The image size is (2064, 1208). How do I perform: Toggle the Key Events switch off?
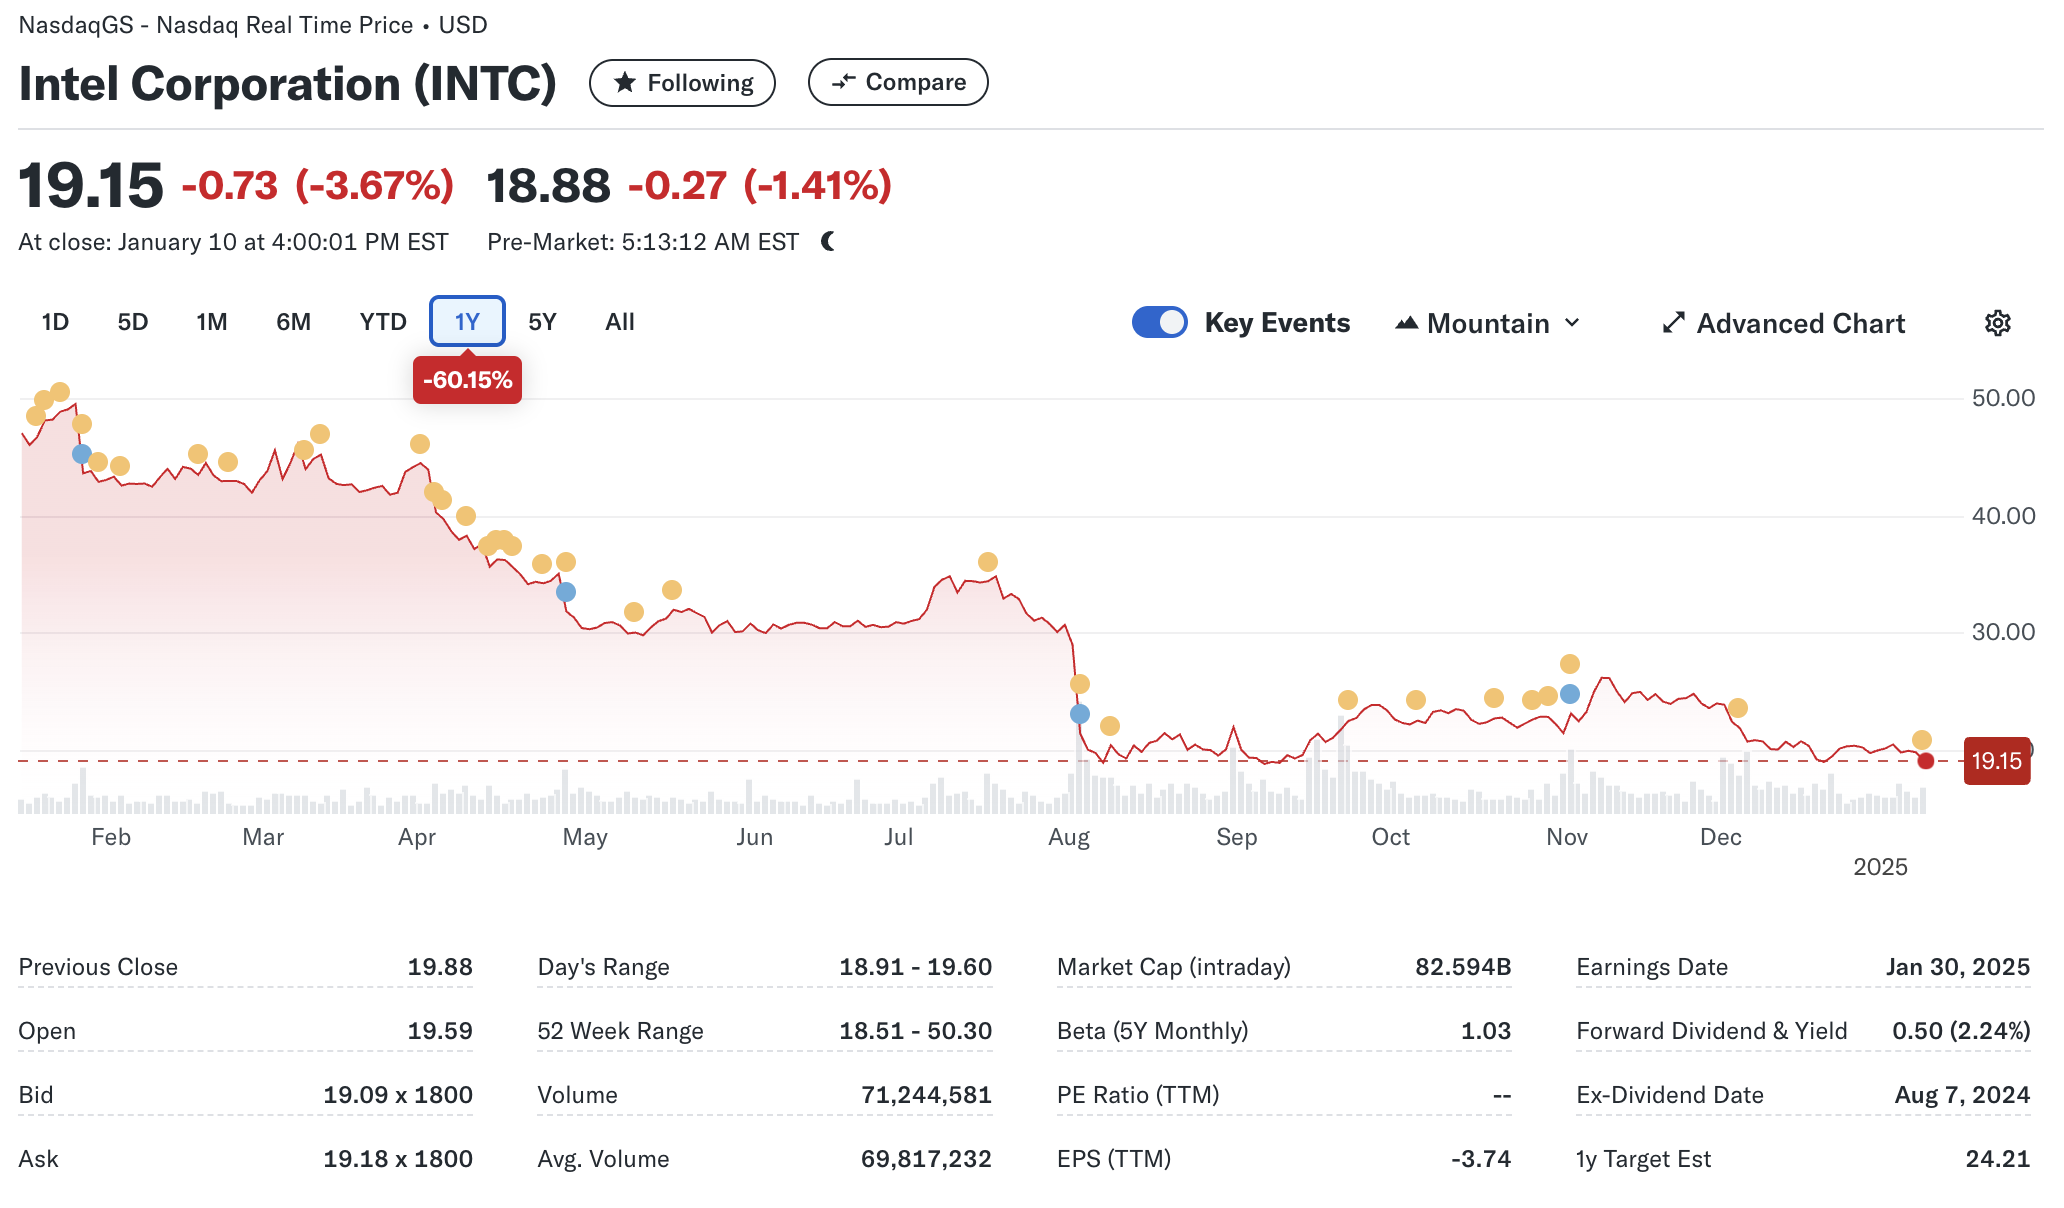pos(1159,322)
